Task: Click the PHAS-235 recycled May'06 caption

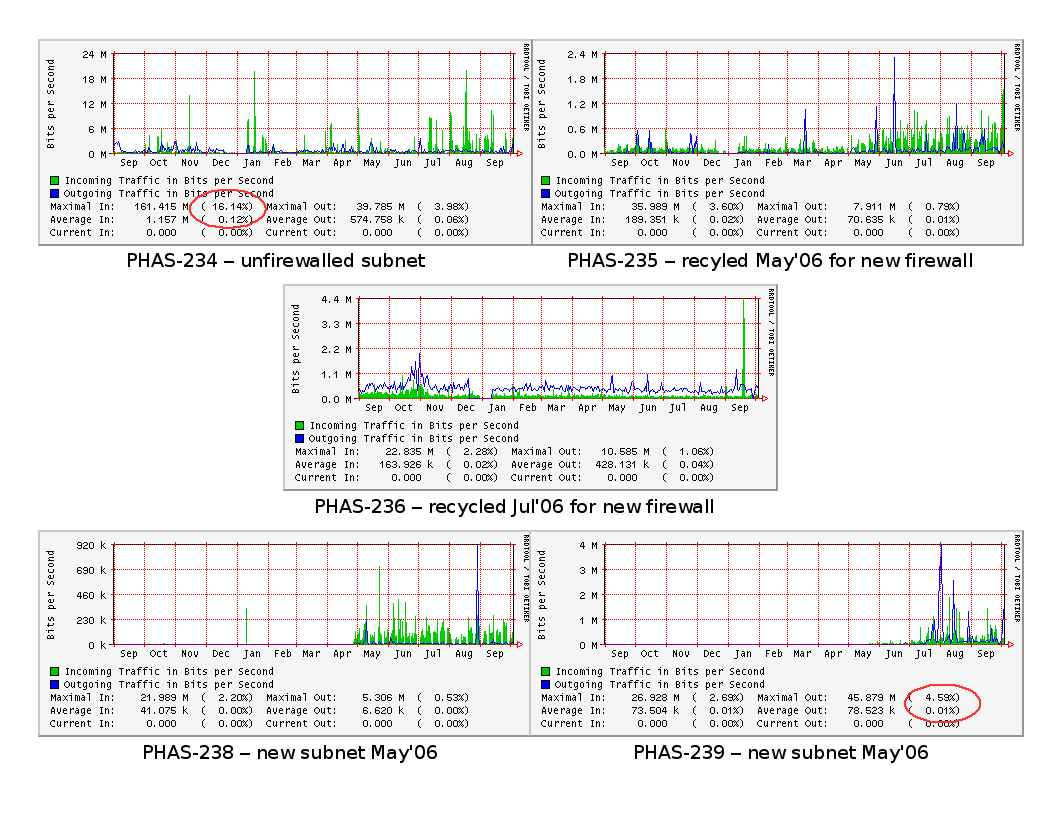Action: pos(769,261)
